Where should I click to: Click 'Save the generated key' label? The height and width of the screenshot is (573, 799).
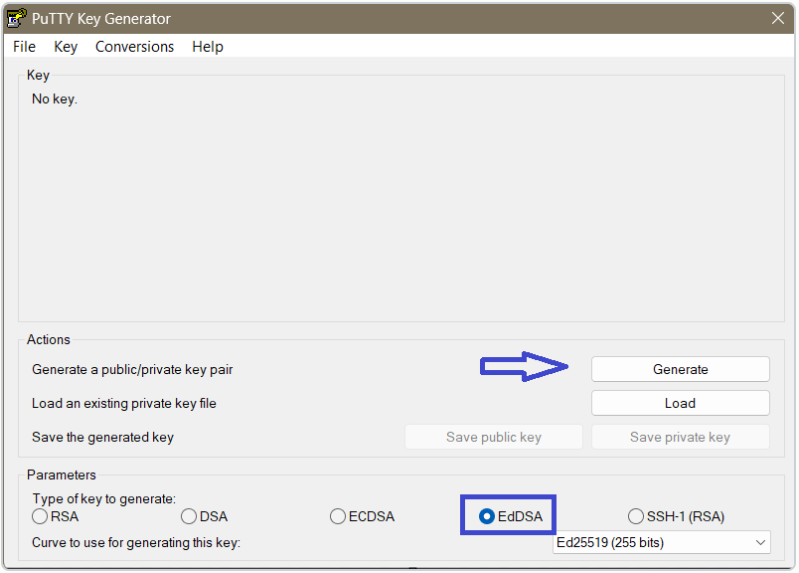pyautogui.click(x=103, y=437)
